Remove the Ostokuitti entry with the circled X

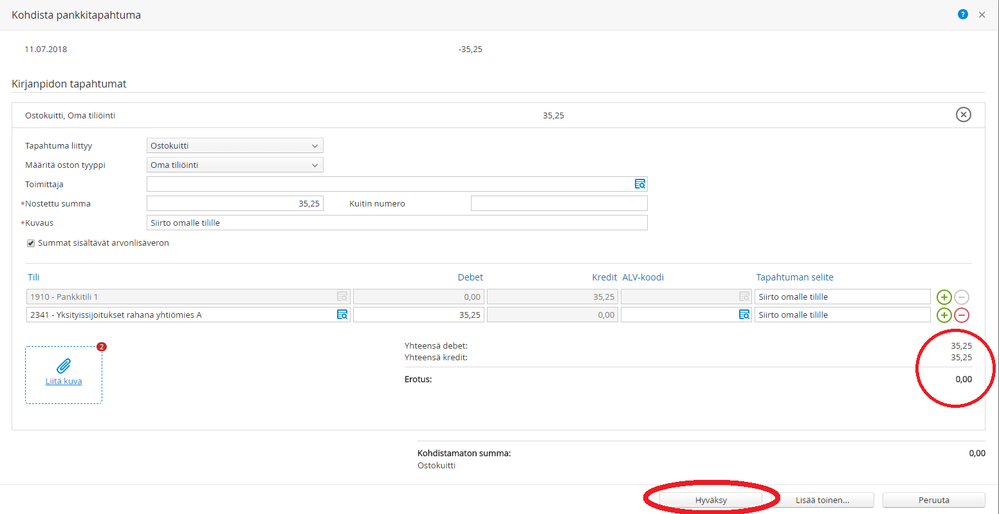963,115
